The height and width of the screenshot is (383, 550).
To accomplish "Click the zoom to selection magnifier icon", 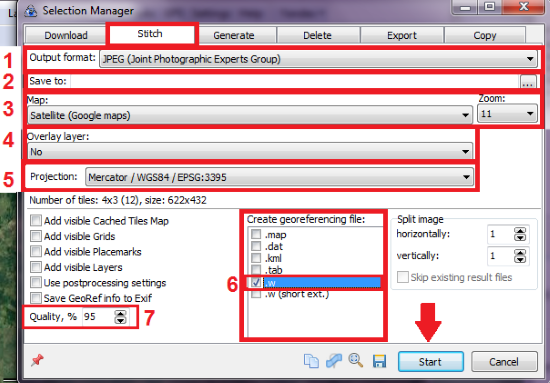I will [356, 361].
